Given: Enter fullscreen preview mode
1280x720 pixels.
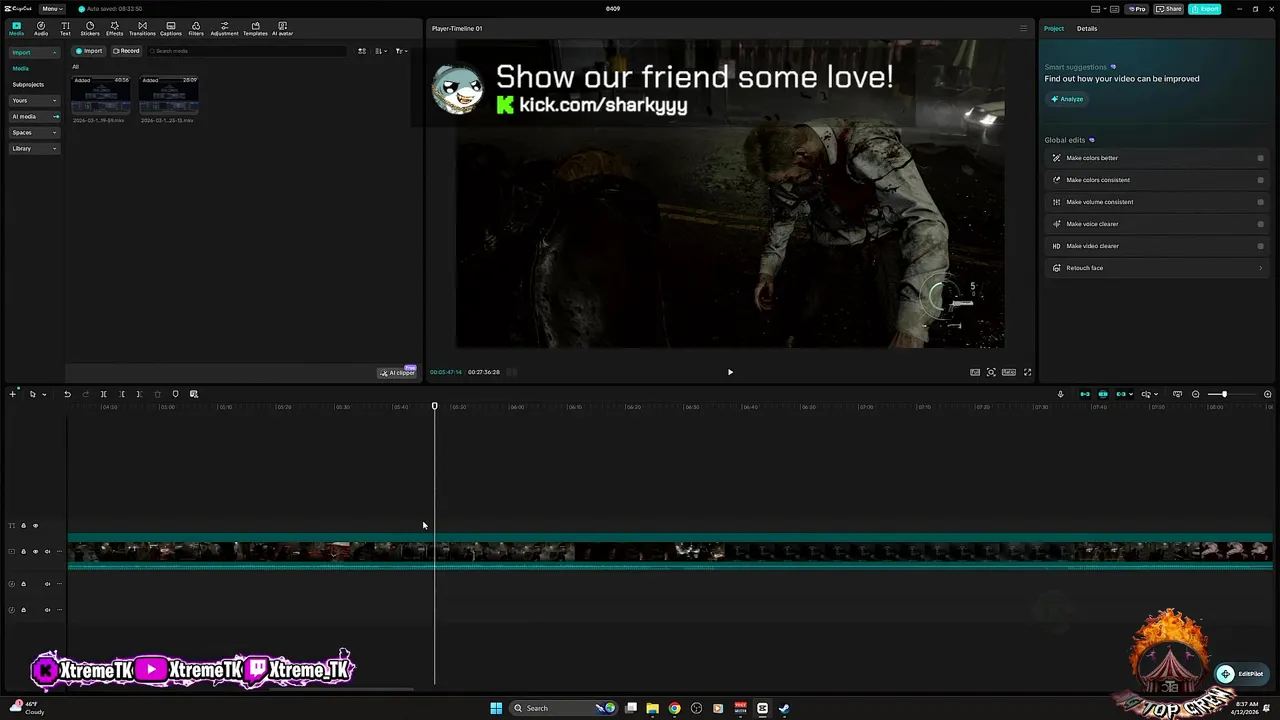Looking at the screenshot, I should click(x=1027, y=372).
